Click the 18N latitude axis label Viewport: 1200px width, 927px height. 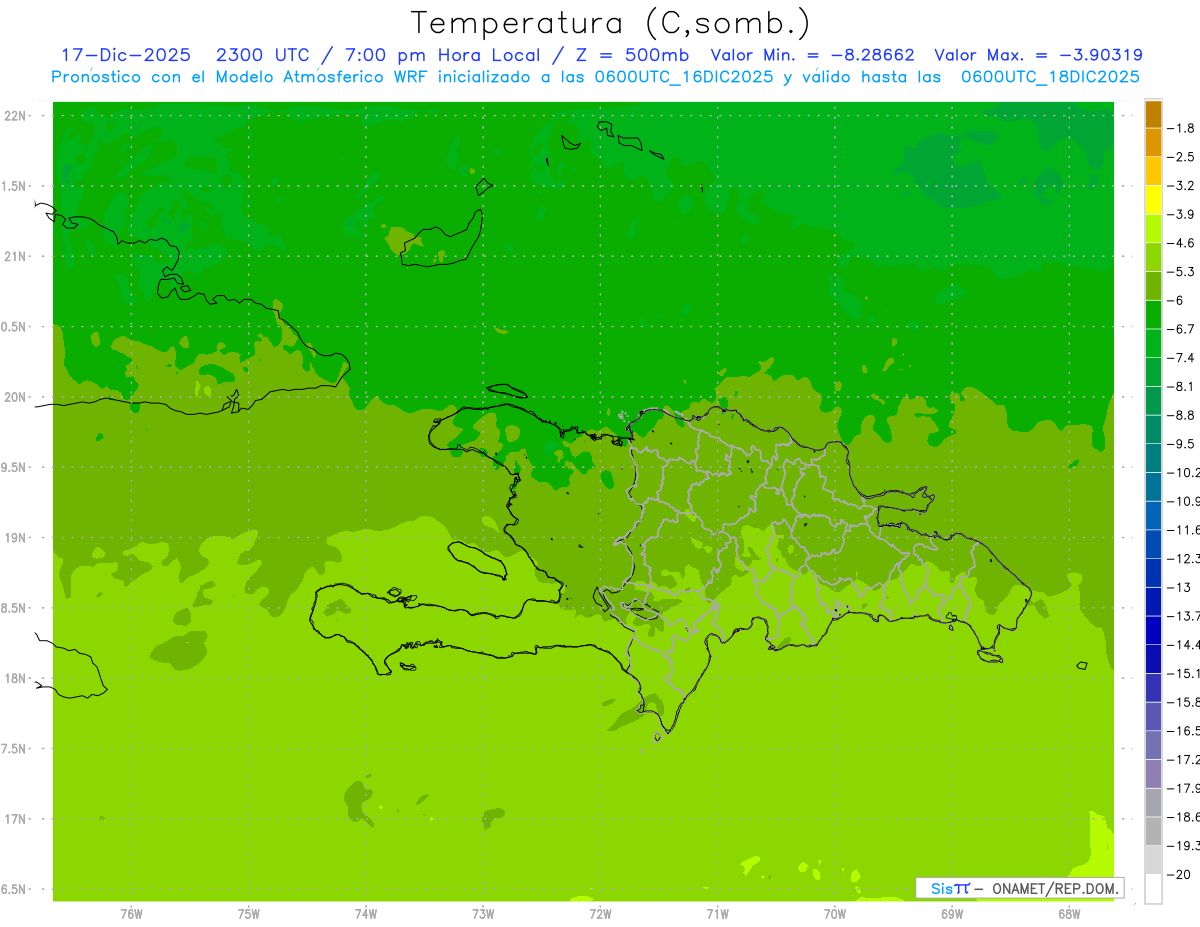click(x=15, y=678)
